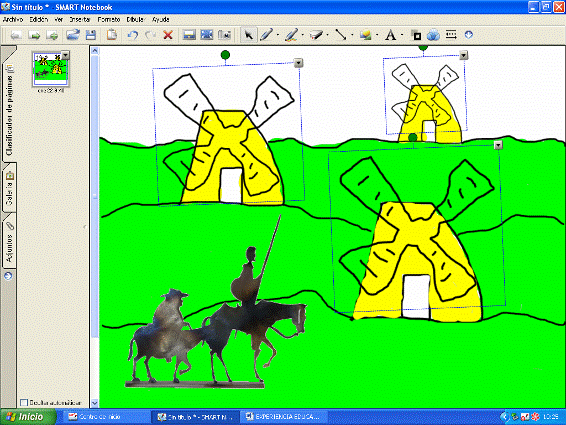Screen dimensions: 566x425
Task: Open small top-right windmill menu arrow
Action: [463, 55]
